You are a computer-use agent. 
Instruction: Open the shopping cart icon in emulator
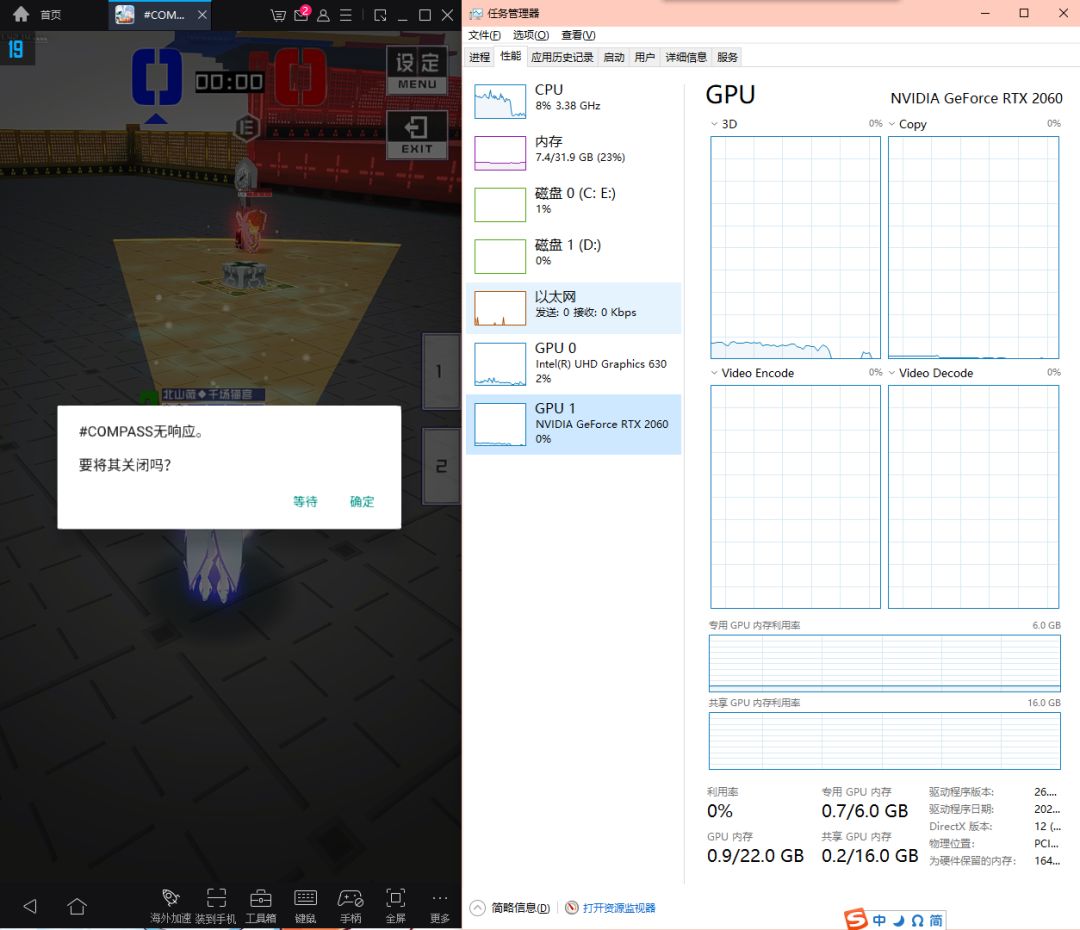click(278, 14)
